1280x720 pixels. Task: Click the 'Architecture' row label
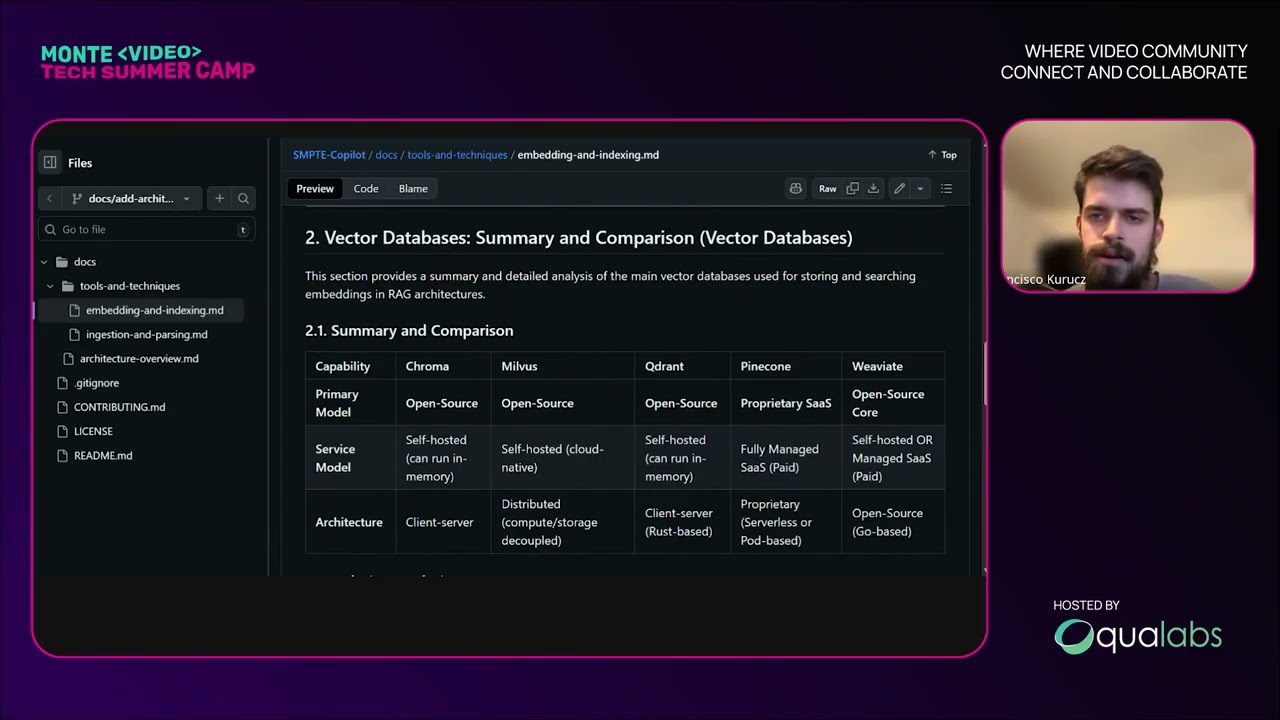coord(349,522)
